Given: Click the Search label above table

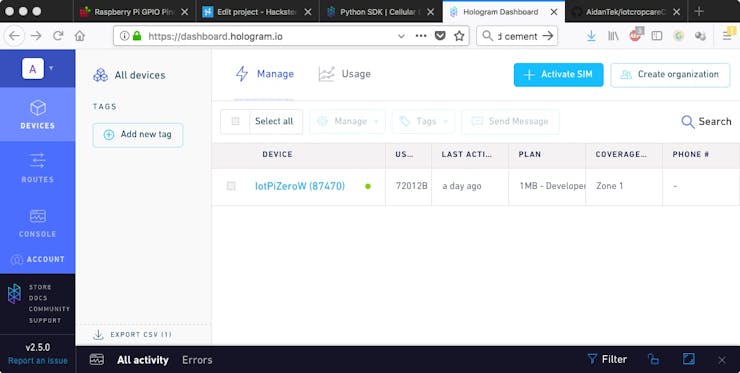Looking at the screenshot, I should pos(715,122).
